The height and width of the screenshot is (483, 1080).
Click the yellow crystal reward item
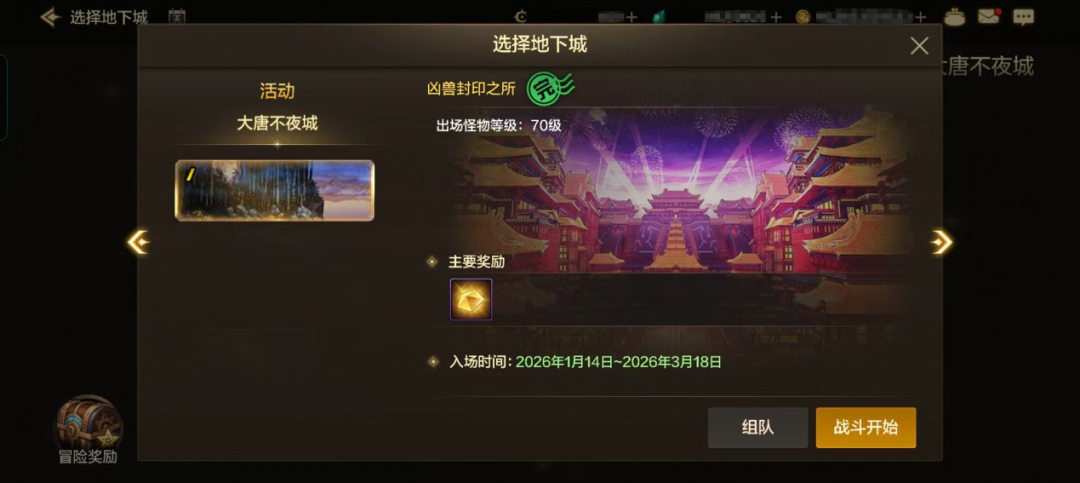coord(471,300)
